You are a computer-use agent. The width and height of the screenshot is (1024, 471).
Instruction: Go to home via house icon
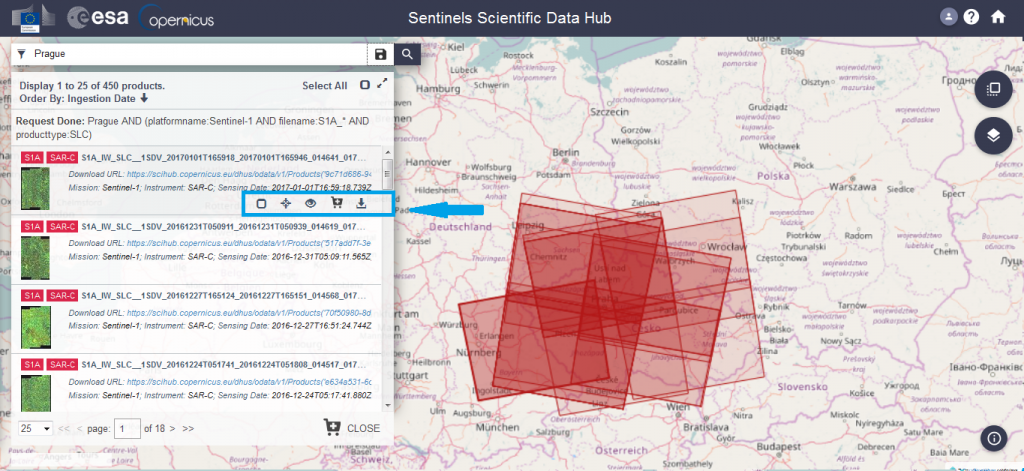[997, 17]
